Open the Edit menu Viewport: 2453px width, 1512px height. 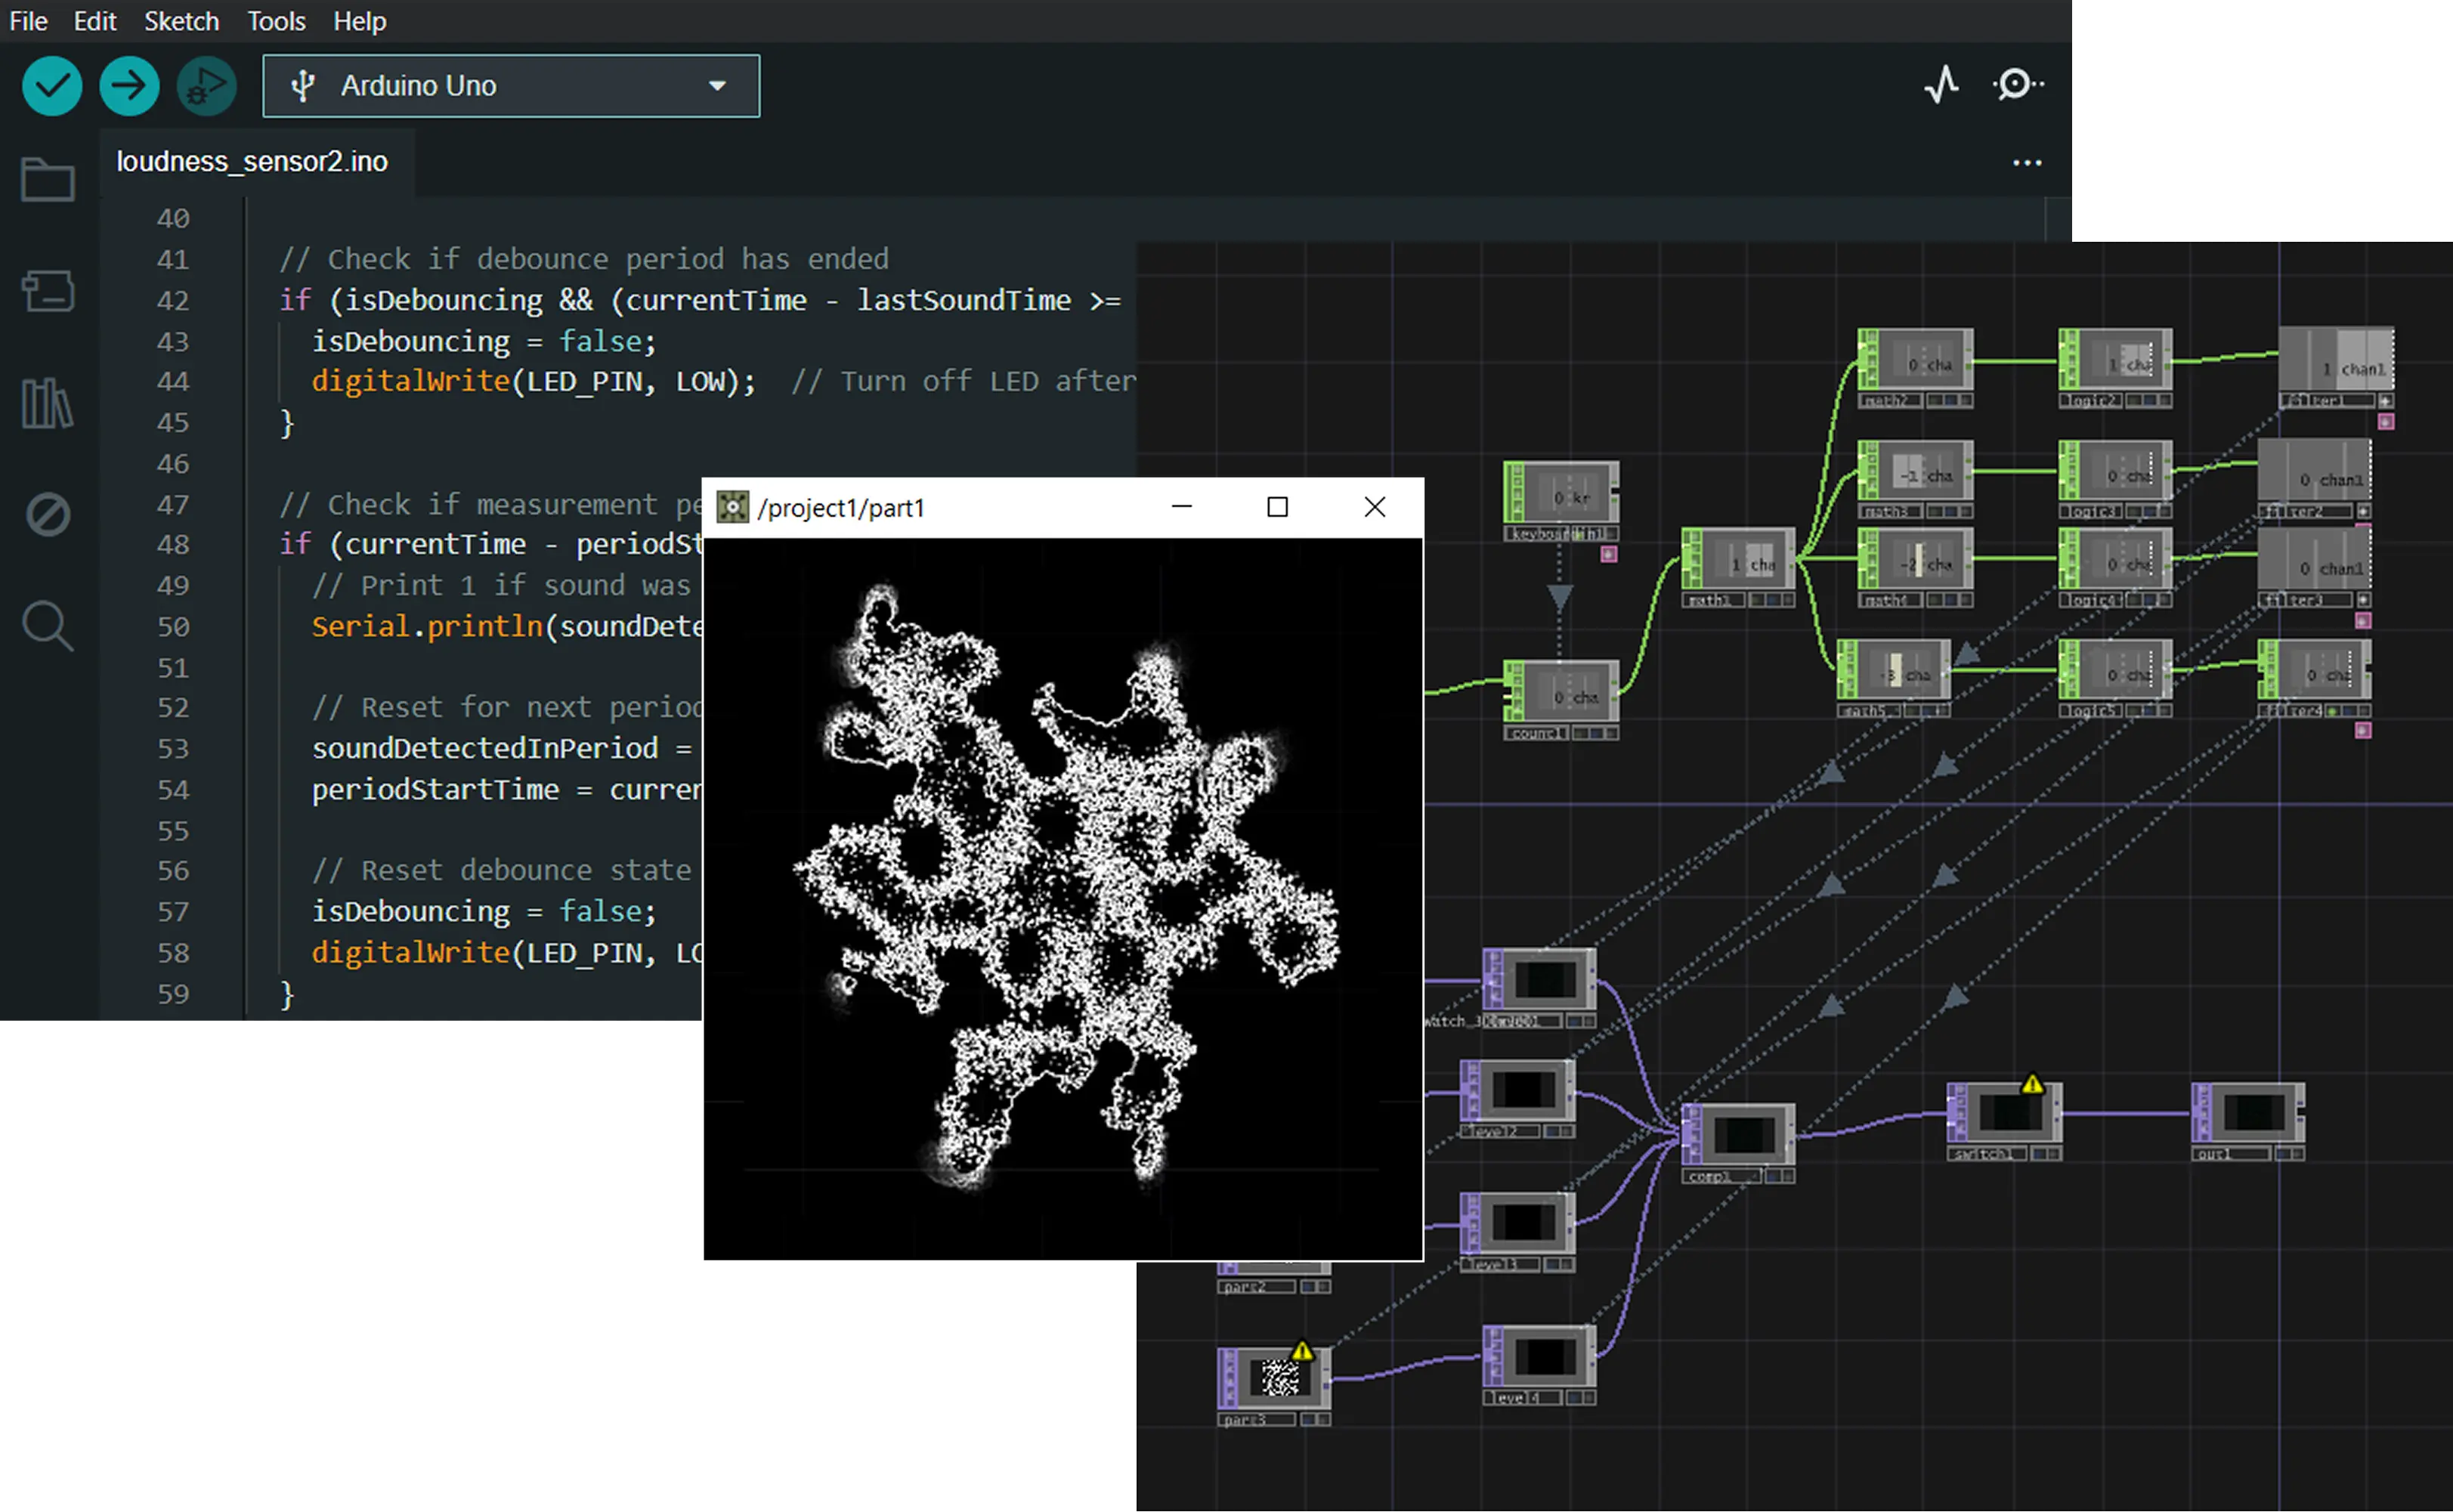[x=95, y=21]
